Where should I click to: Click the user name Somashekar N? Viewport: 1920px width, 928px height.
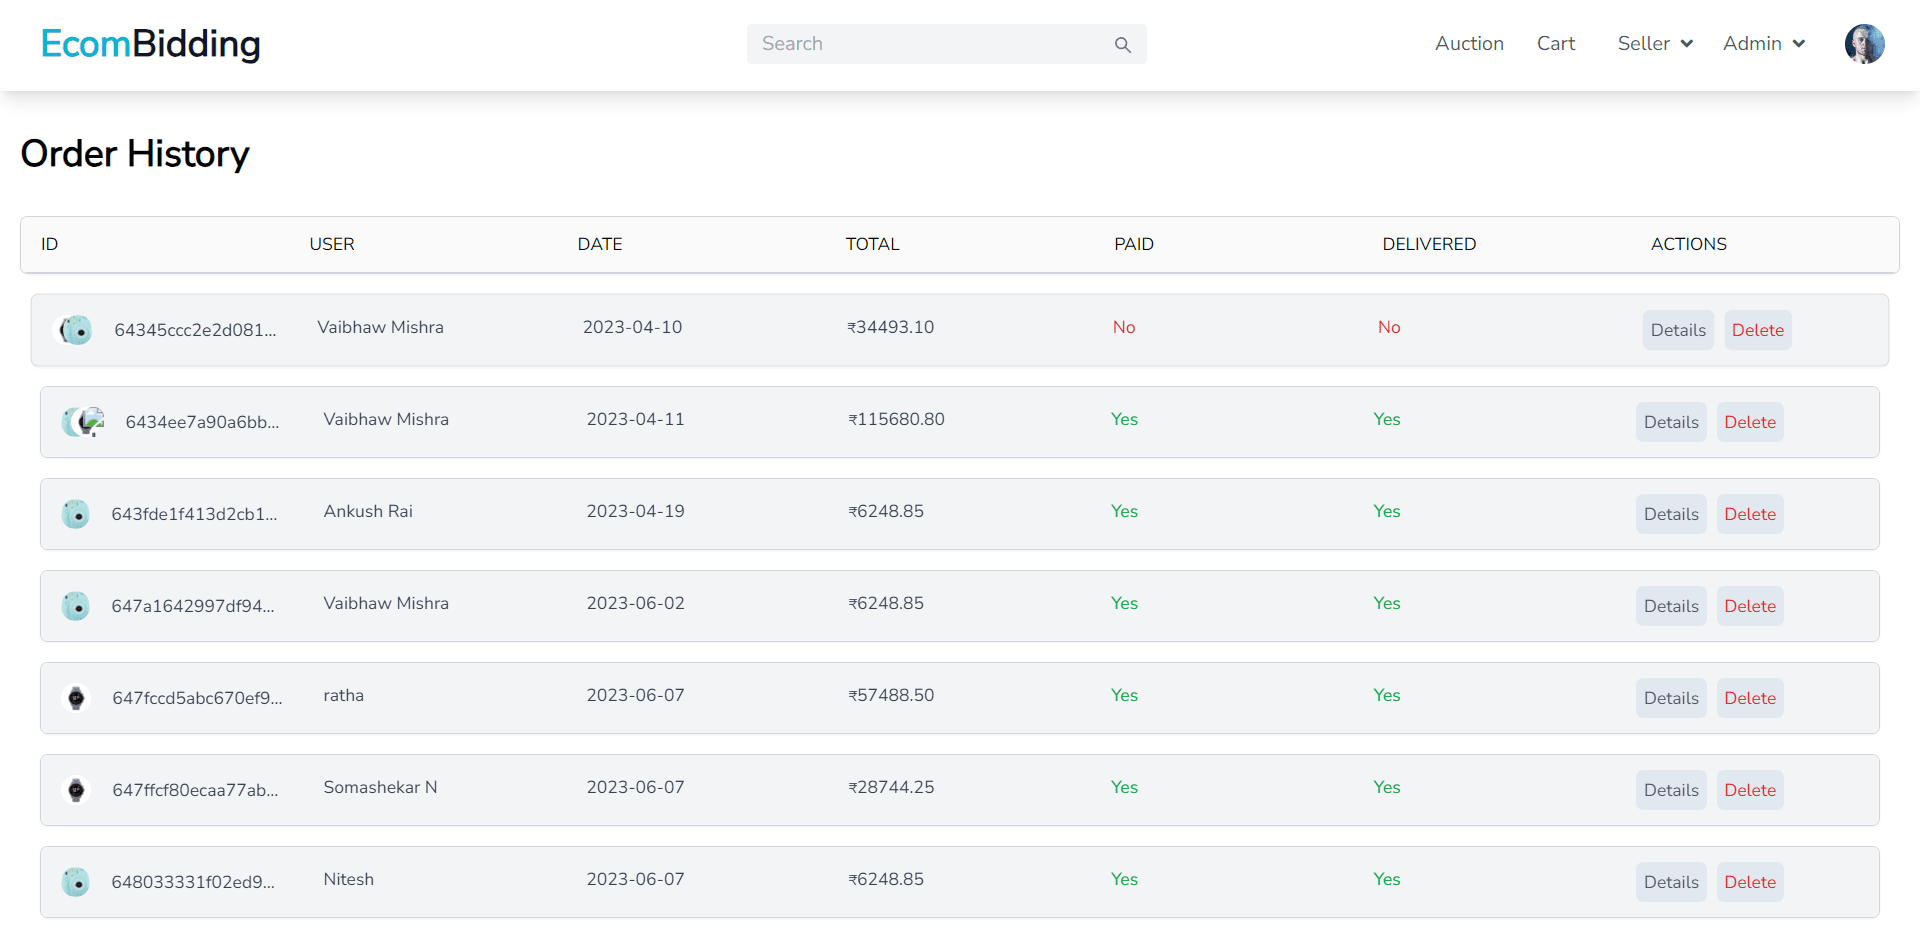(380, 787)
